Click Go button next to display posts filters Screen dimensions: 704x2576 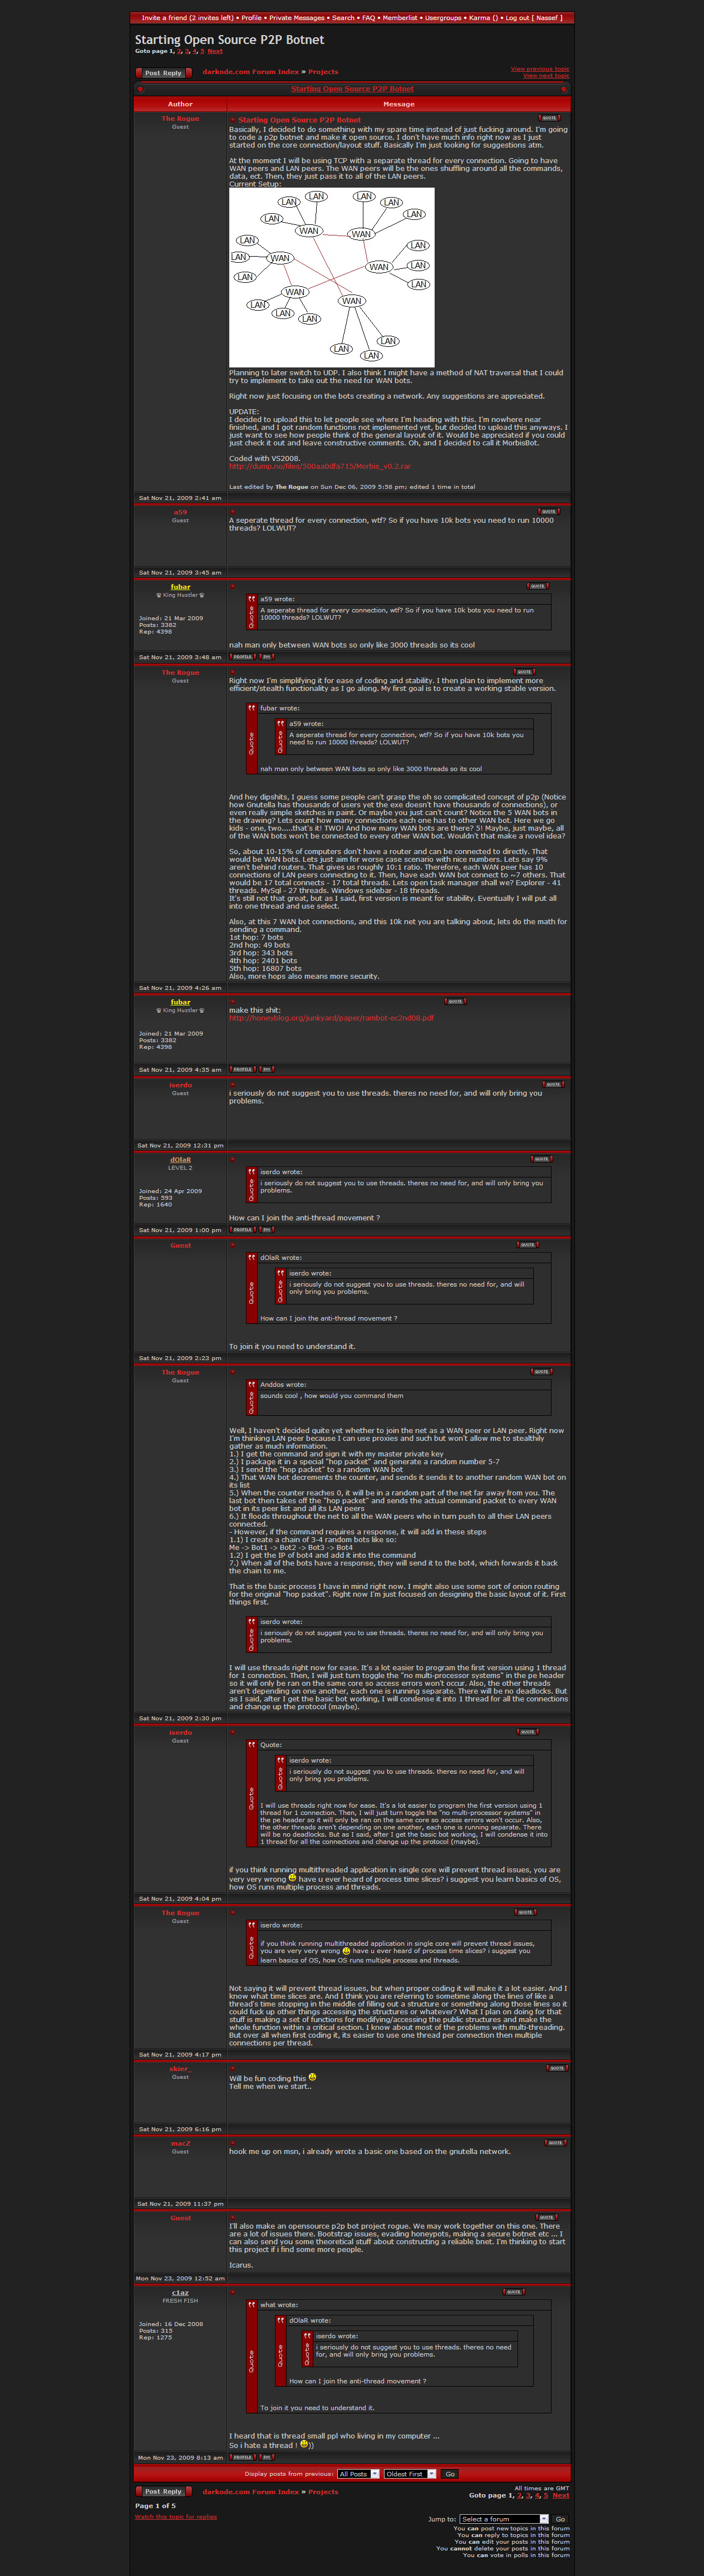(450, 2474)
